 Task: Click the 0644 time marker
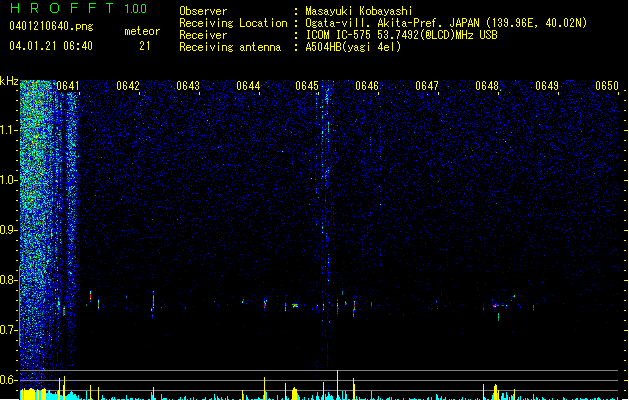click(x=248, y=86)
